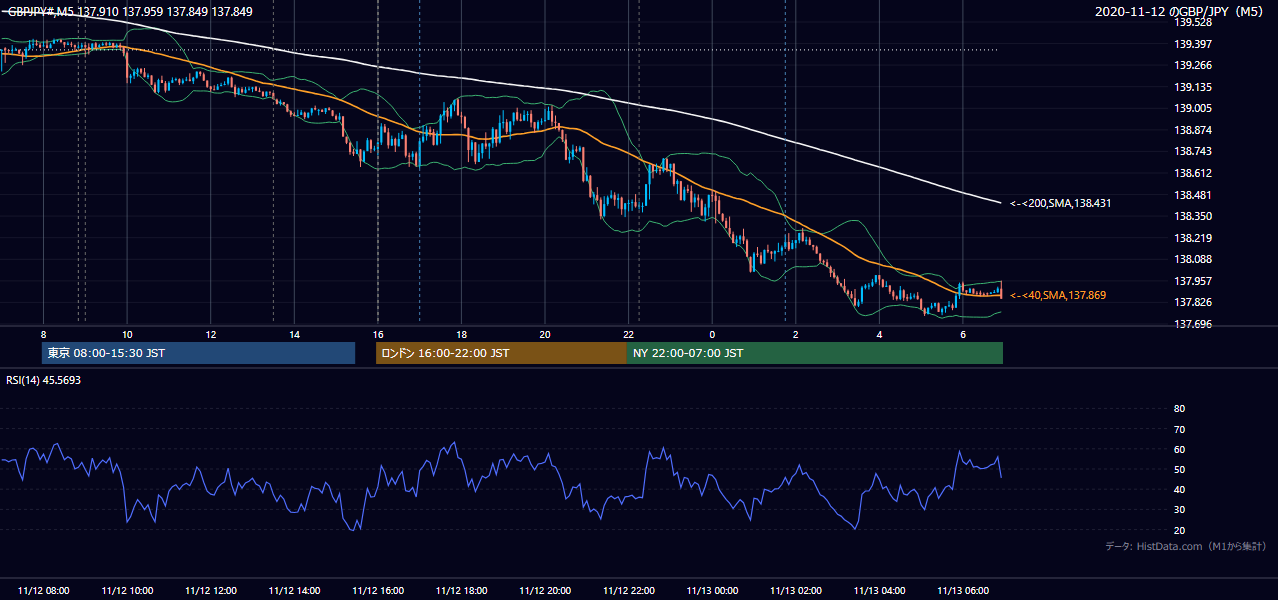Click price axis label 138.743
Image resolution: width=1278 pixels, height=600 pixels.
(1192, 152)
